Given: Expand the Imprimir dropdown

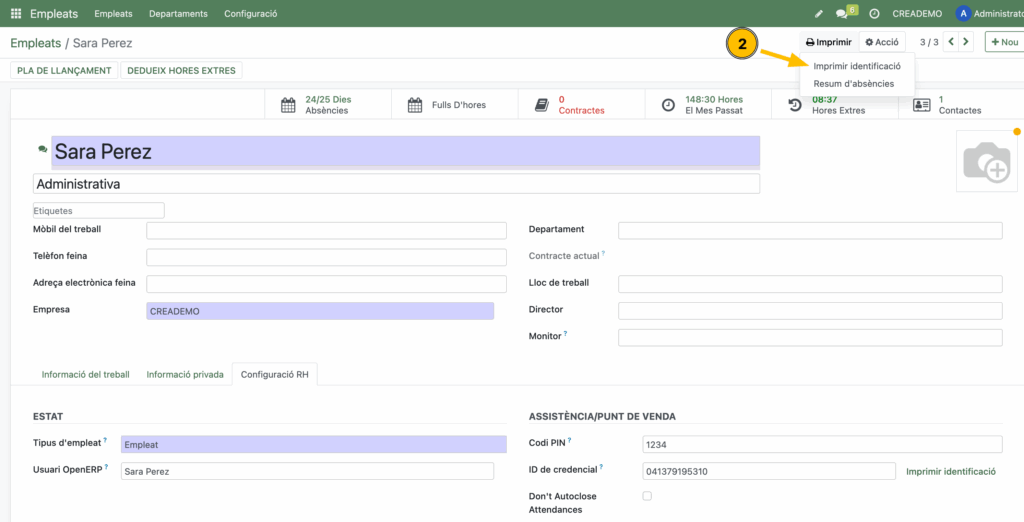Looking at the screenshot, I should [829, 42].
